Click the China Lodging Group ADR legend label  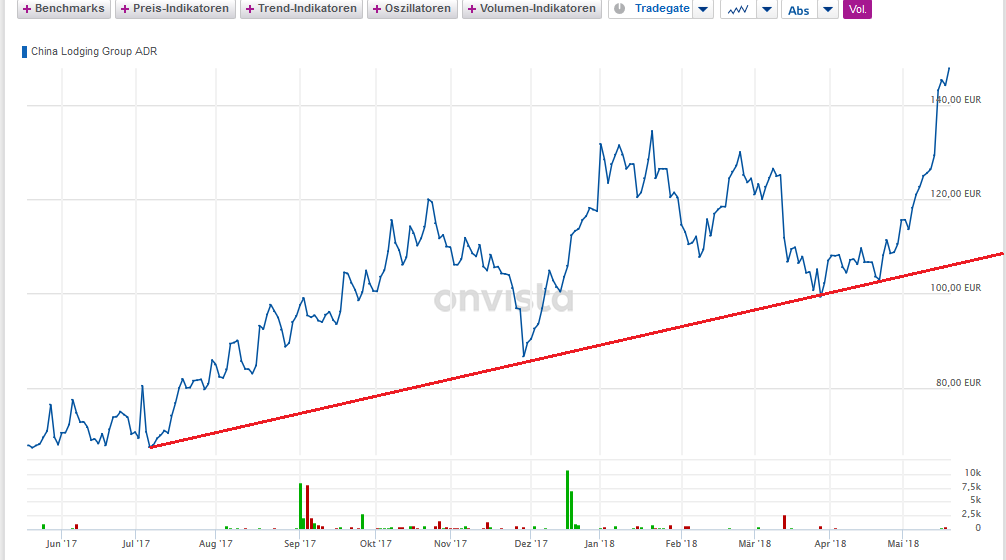tap(94, 51)
